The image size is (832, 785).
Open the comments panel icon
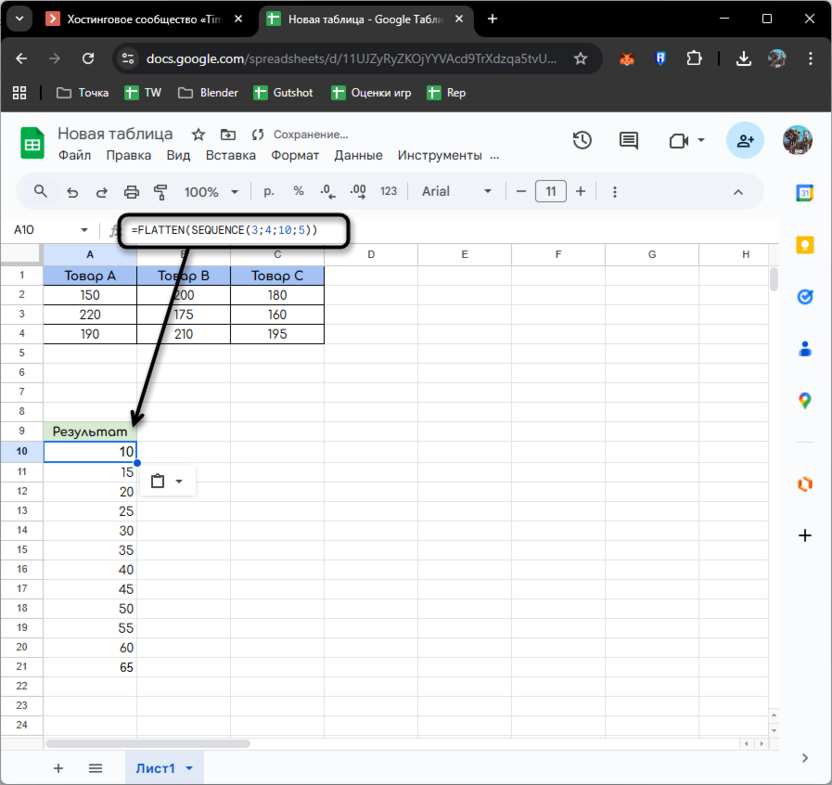click(628, 141)
